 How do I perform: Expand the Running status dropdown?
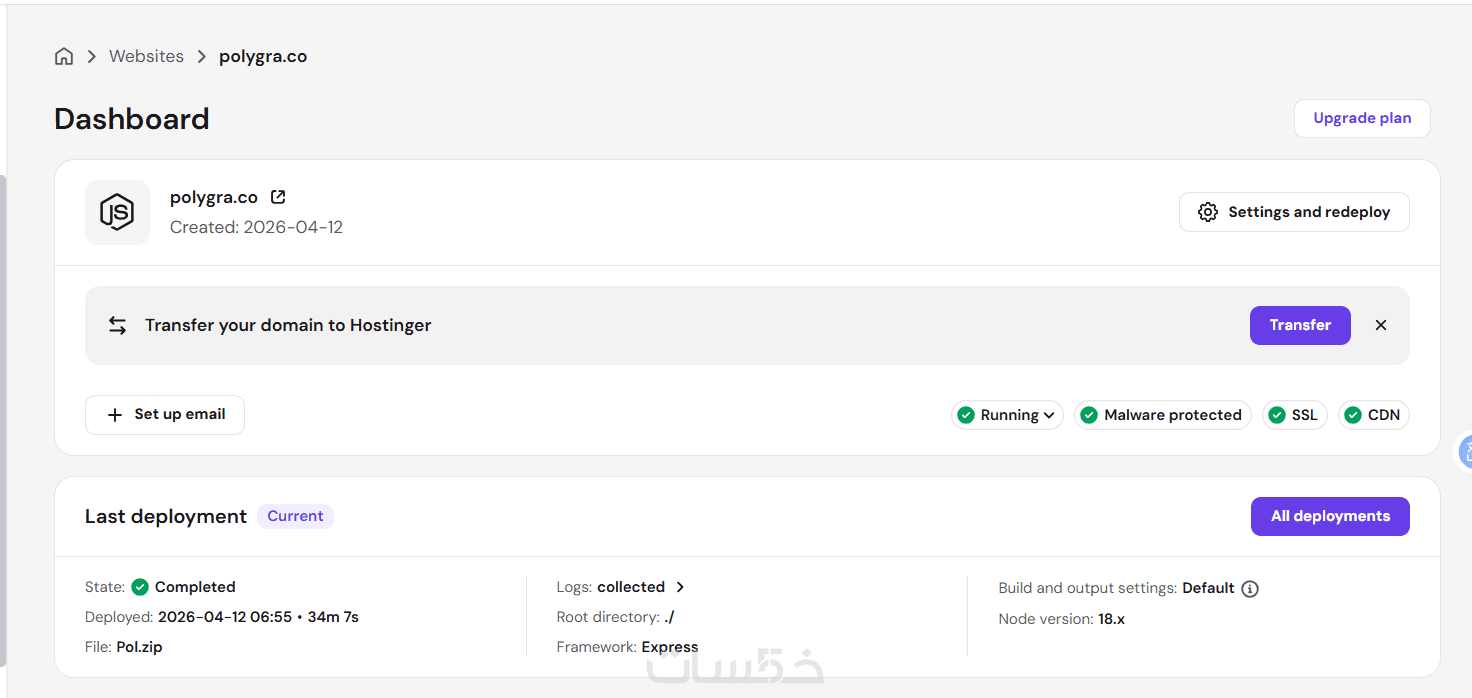(1007, 415)
